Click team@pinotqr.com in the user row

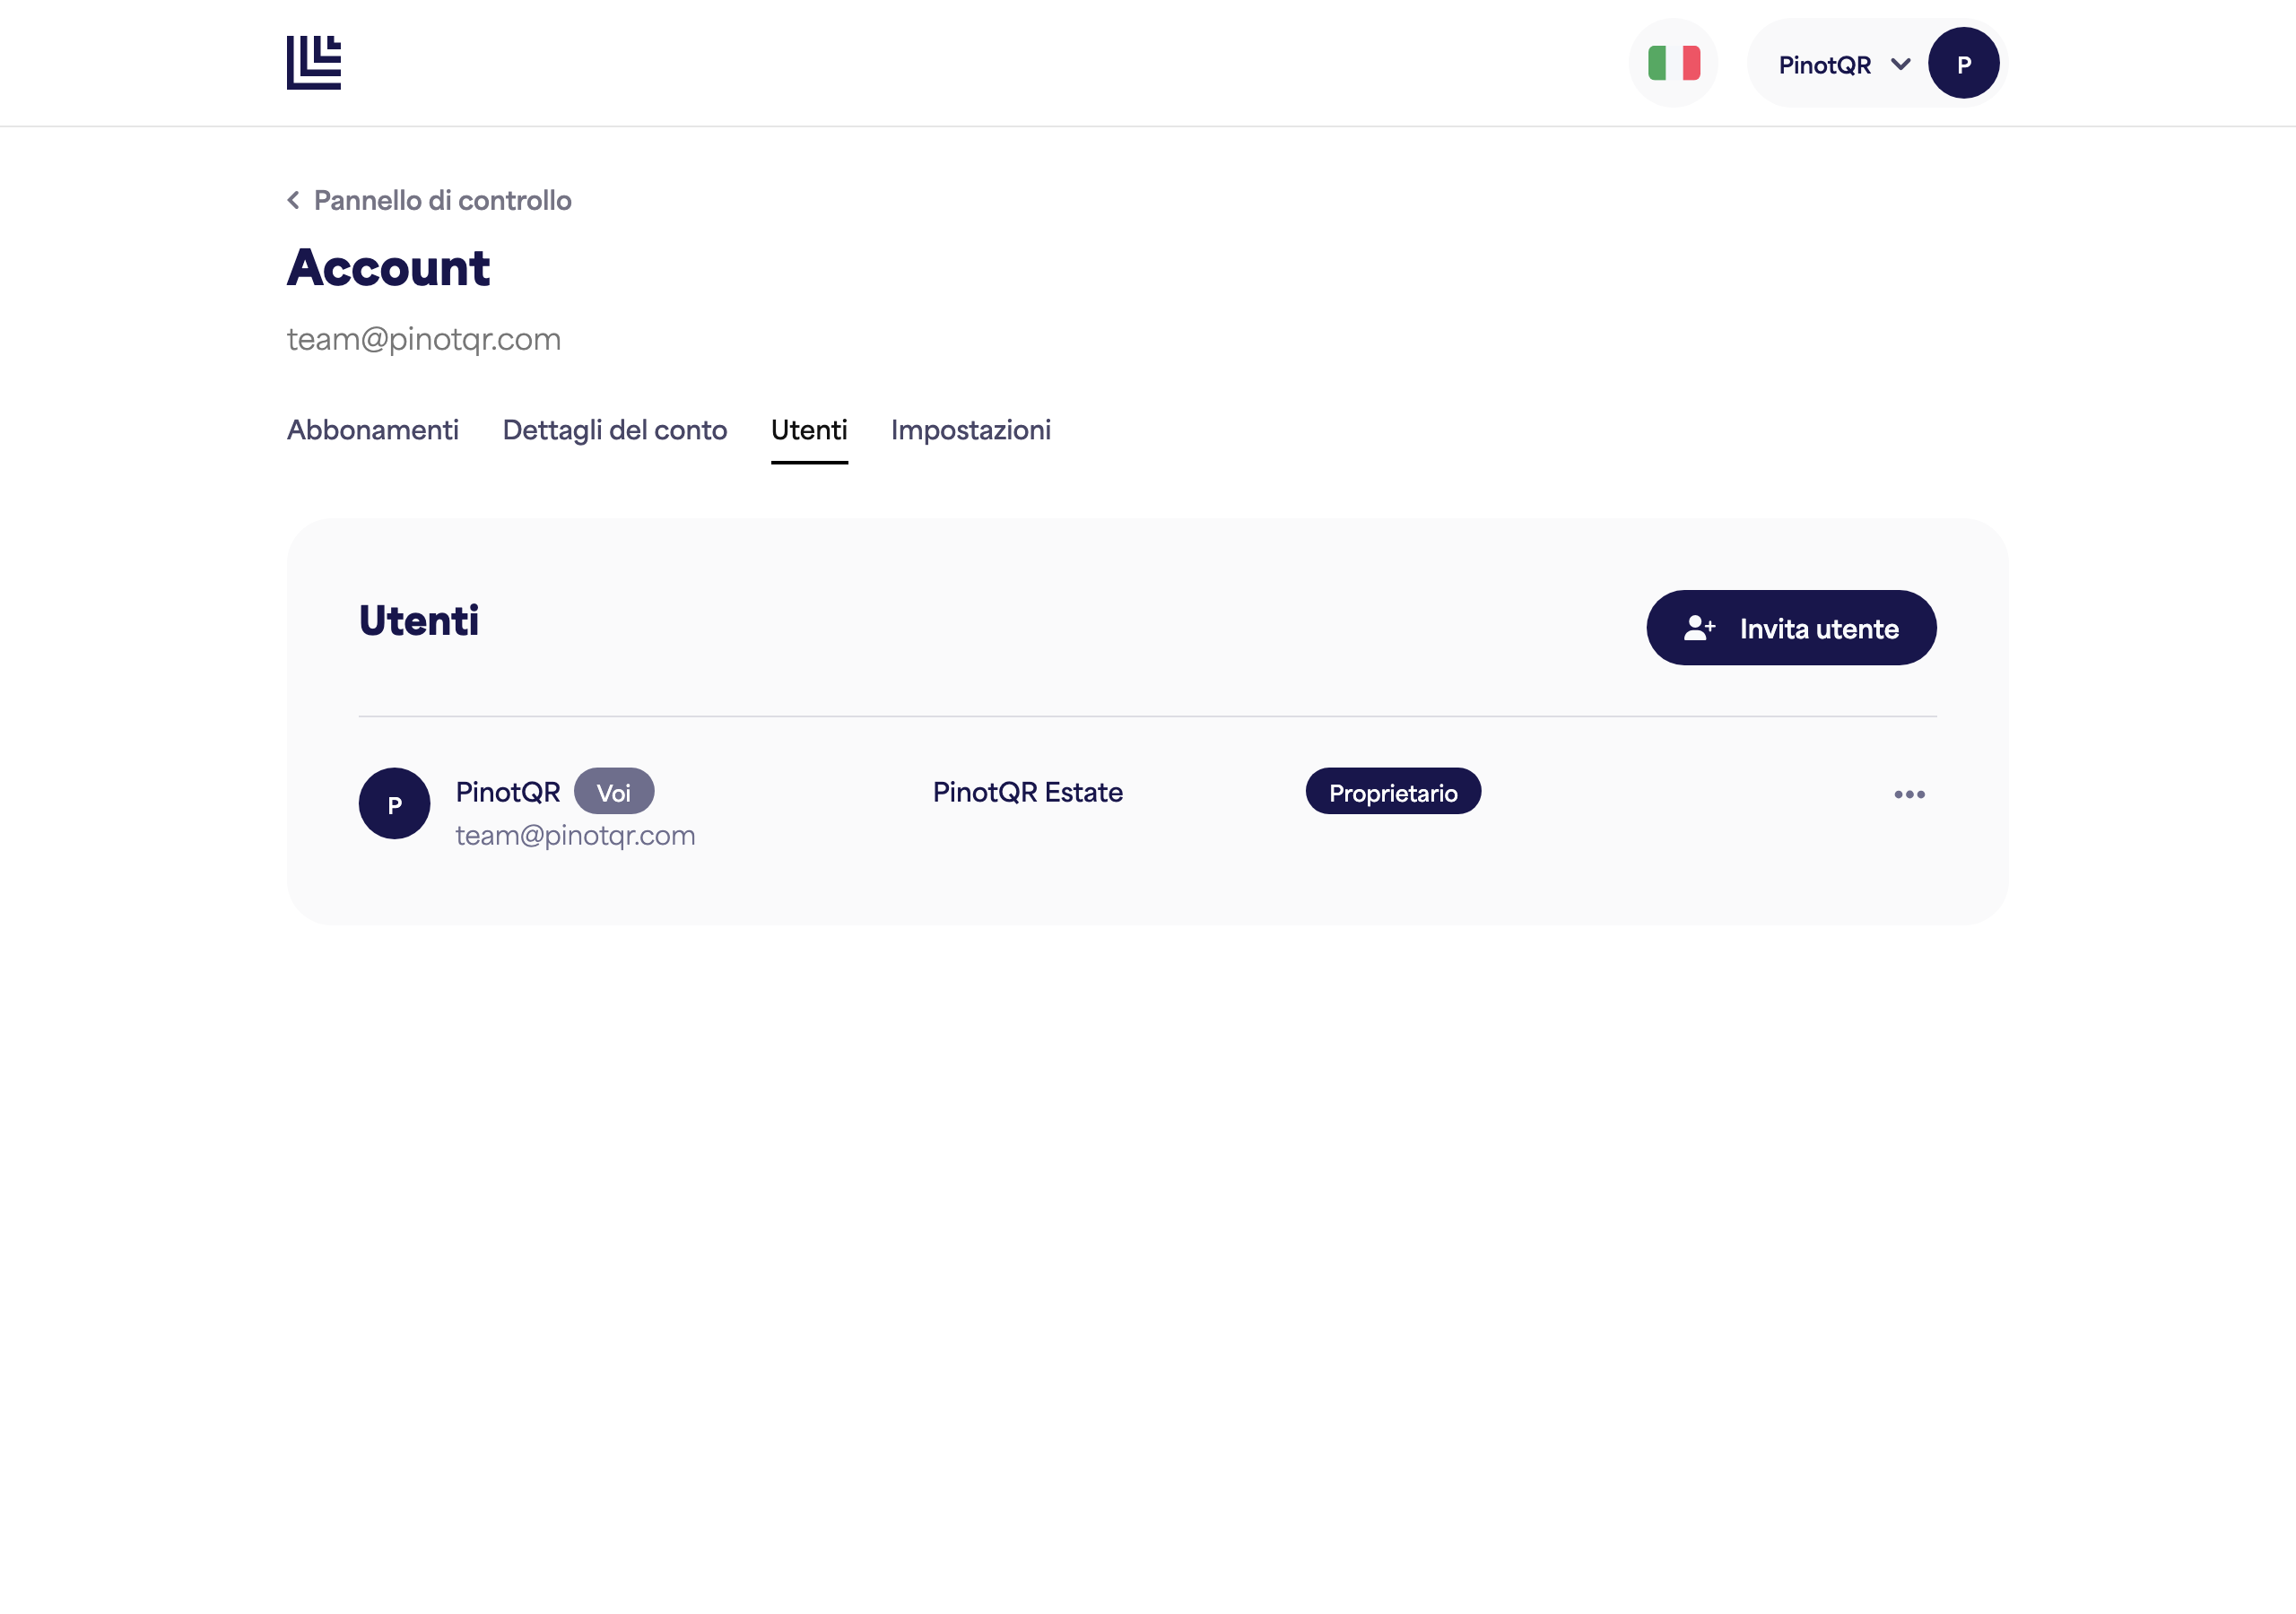575,835
